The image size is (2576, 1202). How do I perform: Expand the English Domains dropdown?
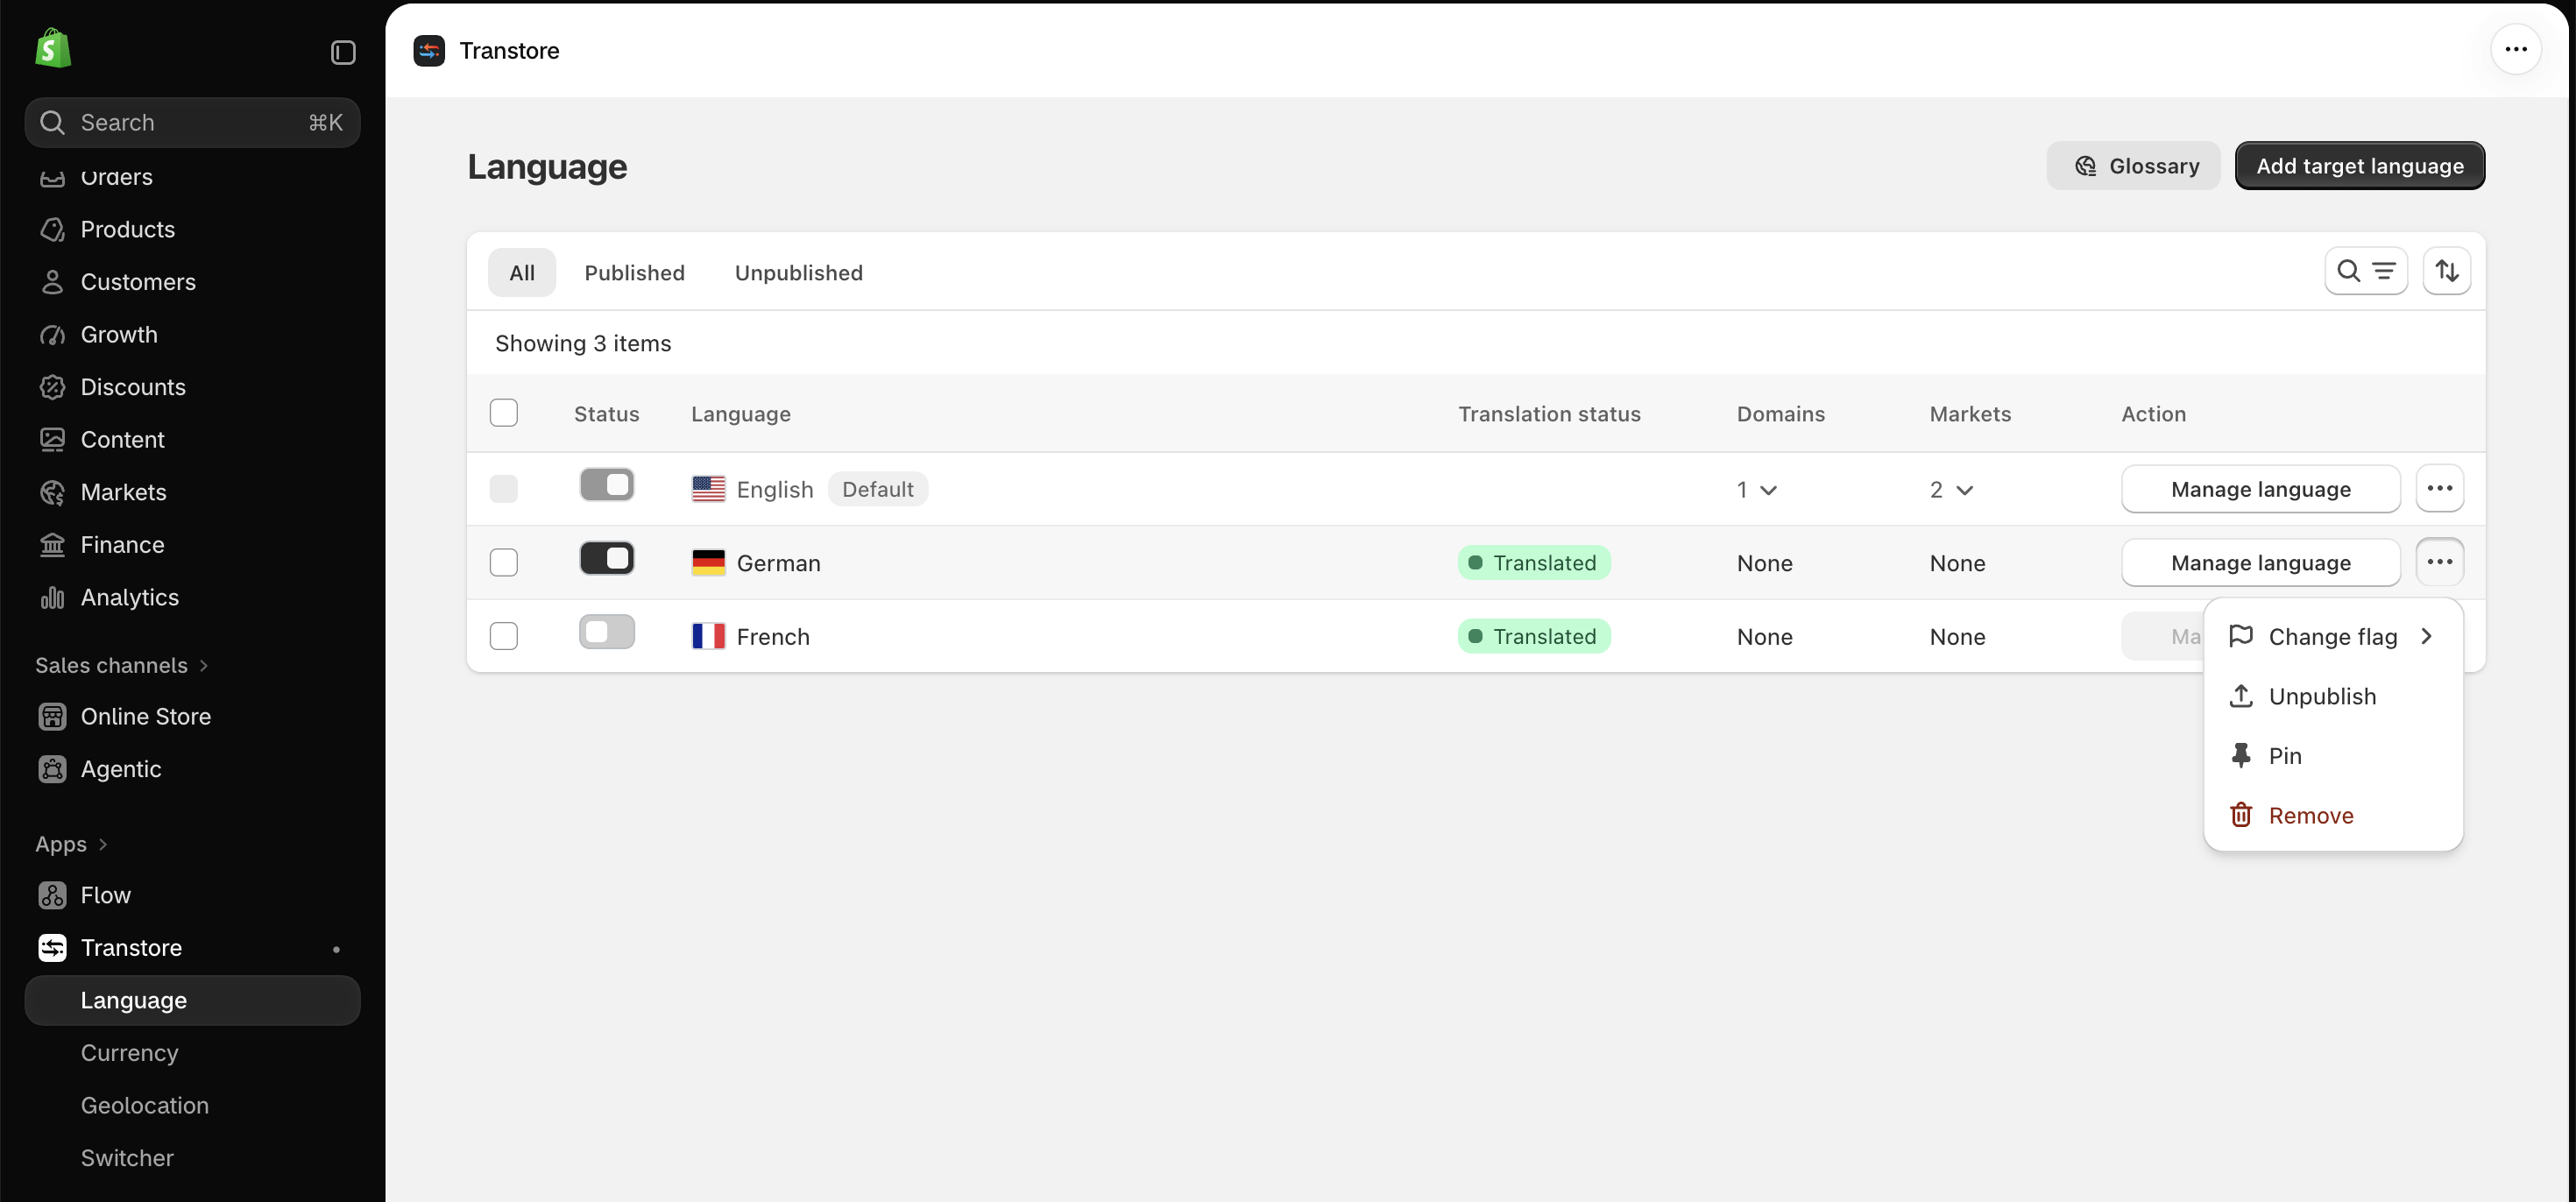coord(1757,490)
